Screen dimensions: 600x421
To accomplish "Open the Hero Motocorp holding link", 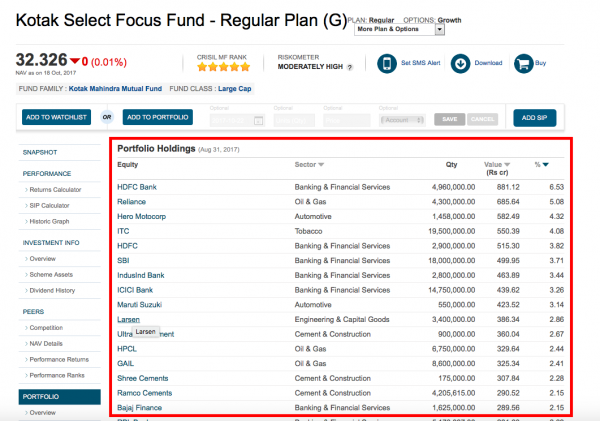I will pyautogui.click(x=141, y=217).
